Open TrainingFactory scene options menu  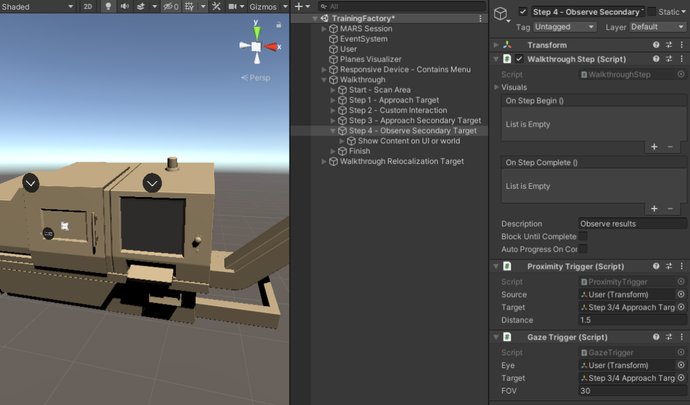point(480,18)
